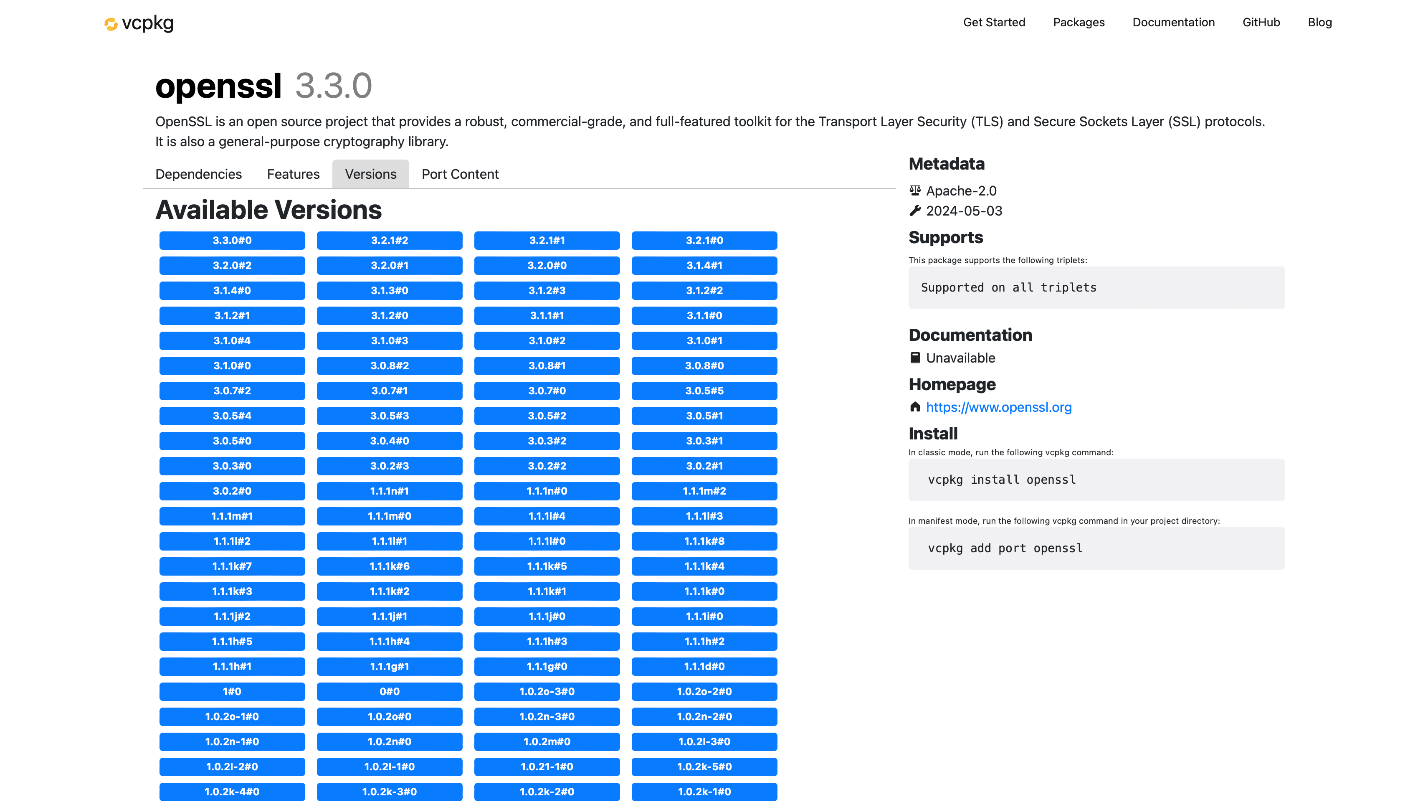The height and width of the screenshot is (802, 1428).
Task: Click the 2024-05-03 date text
Action: point(964,211)
